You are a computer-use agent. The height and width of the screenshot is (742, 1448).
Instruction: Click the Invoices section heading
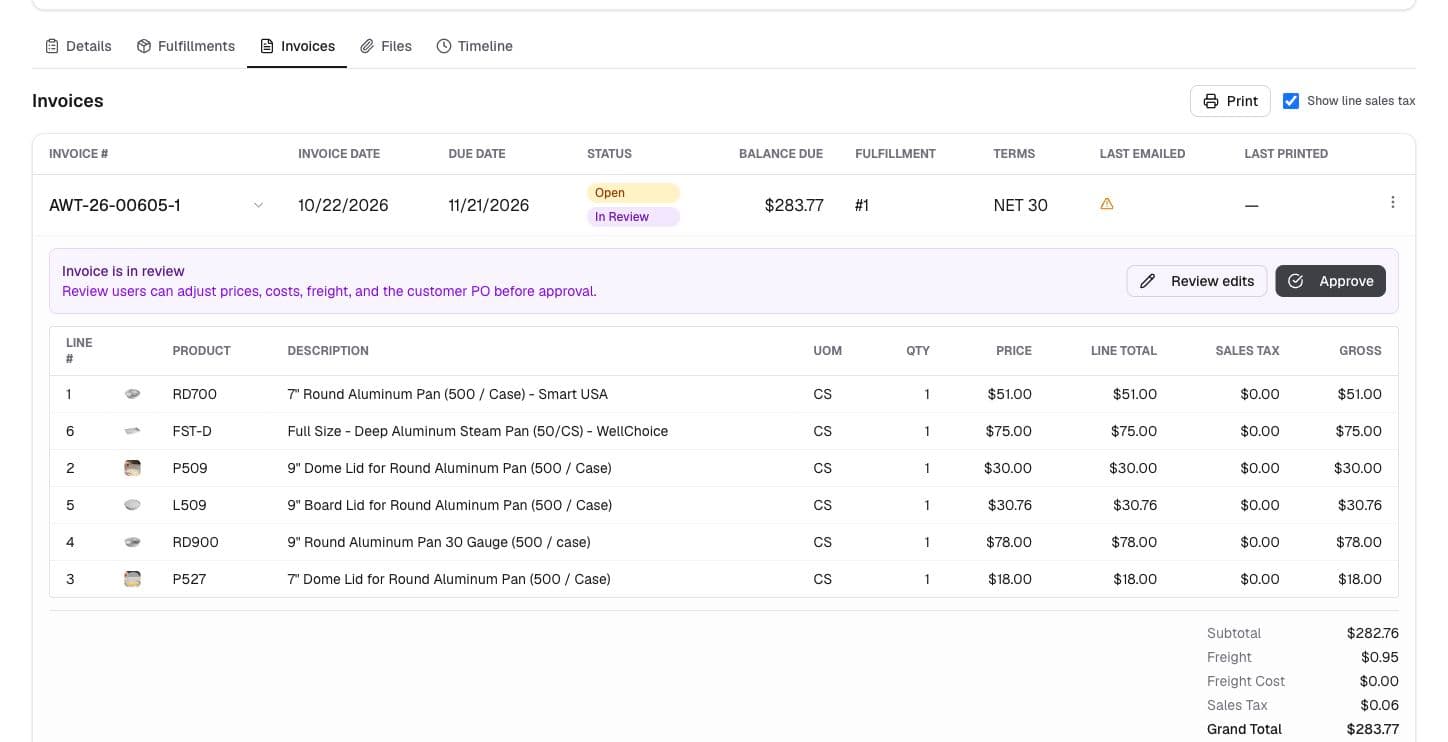(x=68, y=101)
